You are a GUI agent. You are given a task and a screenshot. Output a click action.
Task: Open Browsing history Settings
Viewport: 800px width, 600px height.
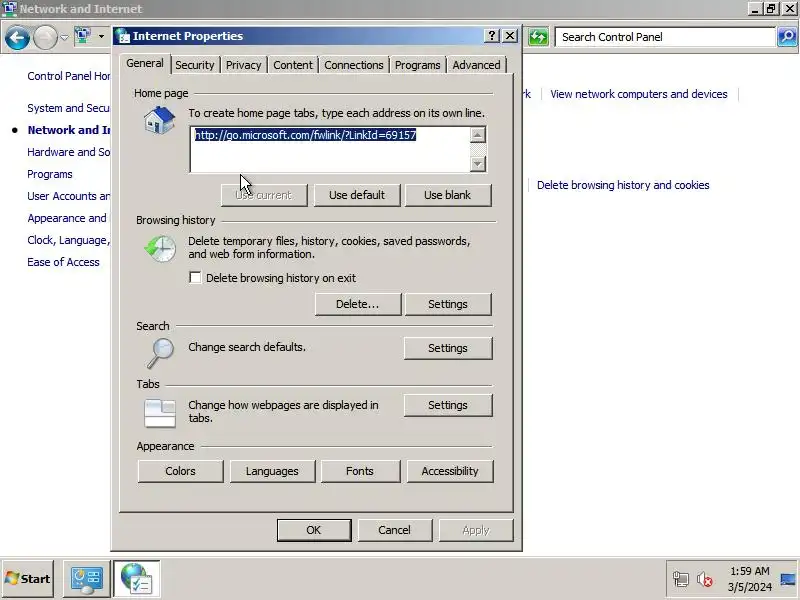coord(447,304)
